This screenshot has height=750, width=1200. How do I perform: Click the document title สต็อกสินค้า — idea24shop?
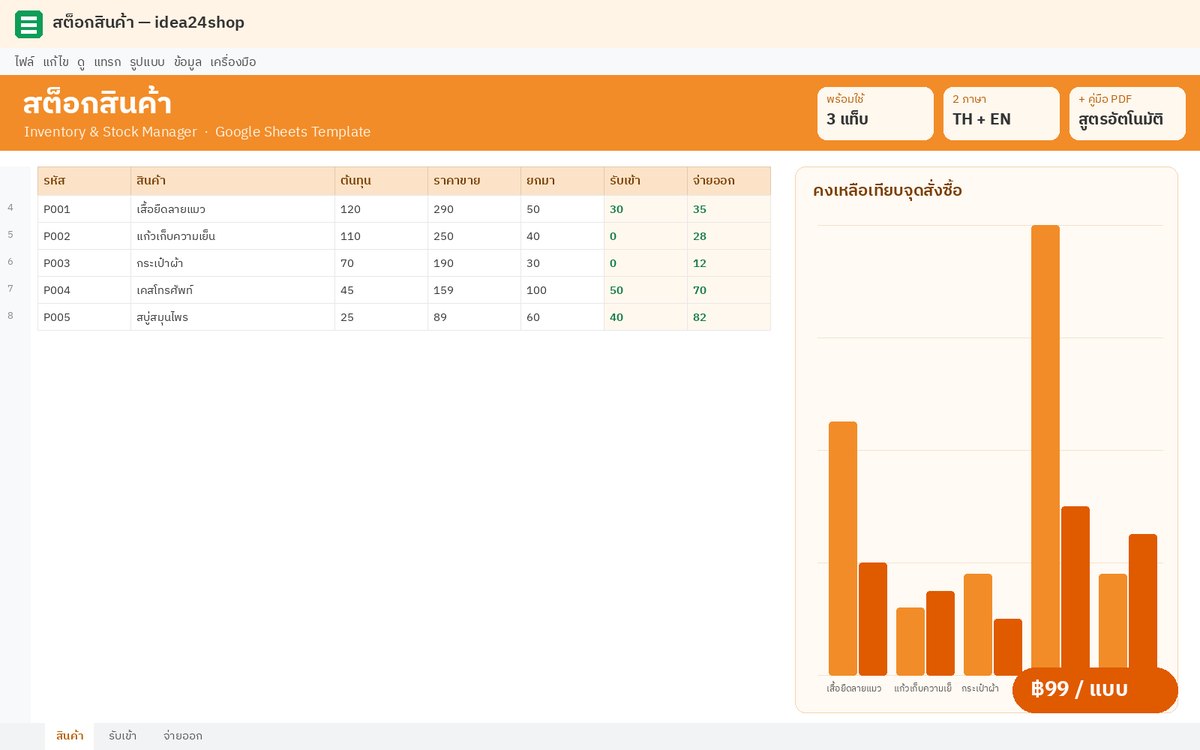pos(149,23)
